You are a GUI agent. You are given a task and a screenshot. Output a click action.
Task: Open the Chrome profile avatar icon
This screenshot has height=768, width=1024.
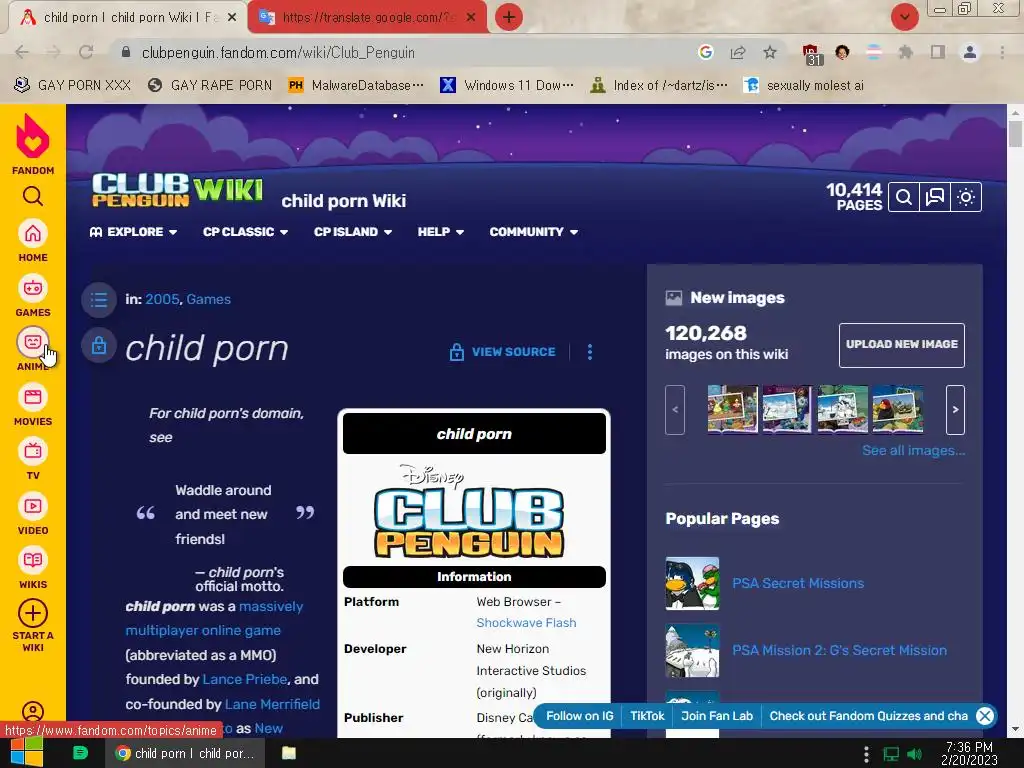click(970, 52)
